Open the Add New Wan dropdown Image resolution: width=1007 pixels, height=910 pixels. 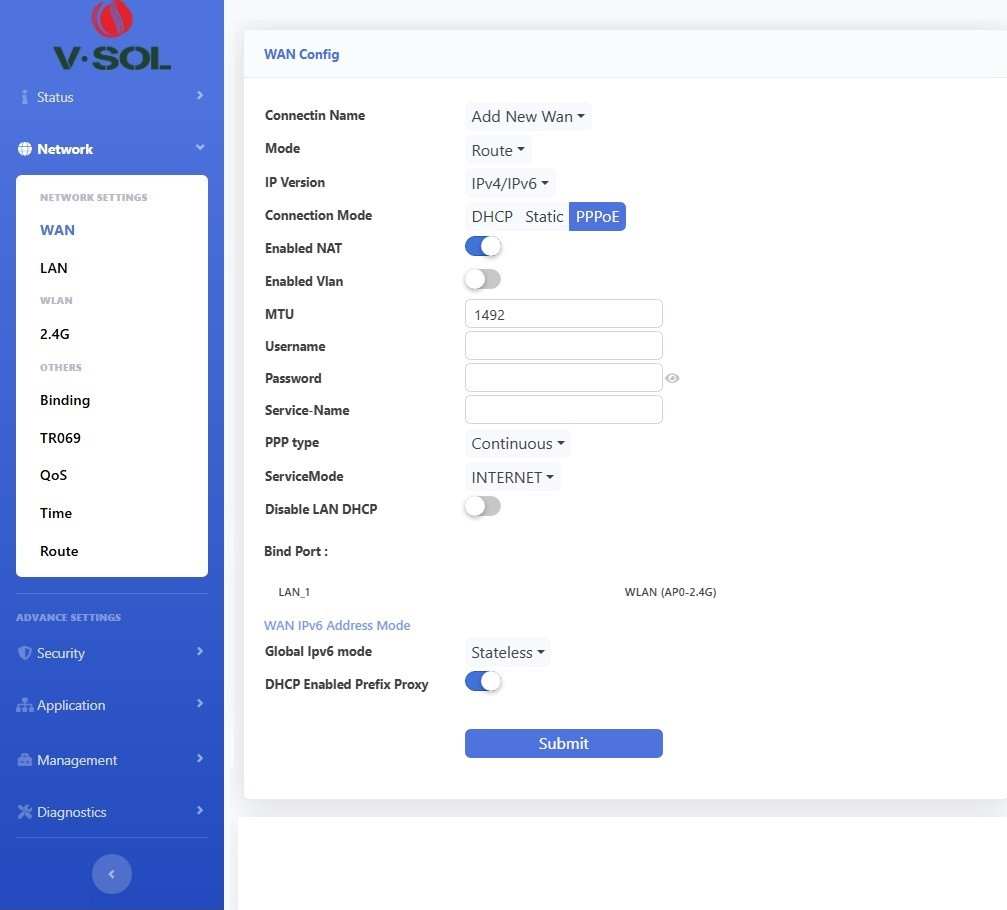tap(528, 116)
